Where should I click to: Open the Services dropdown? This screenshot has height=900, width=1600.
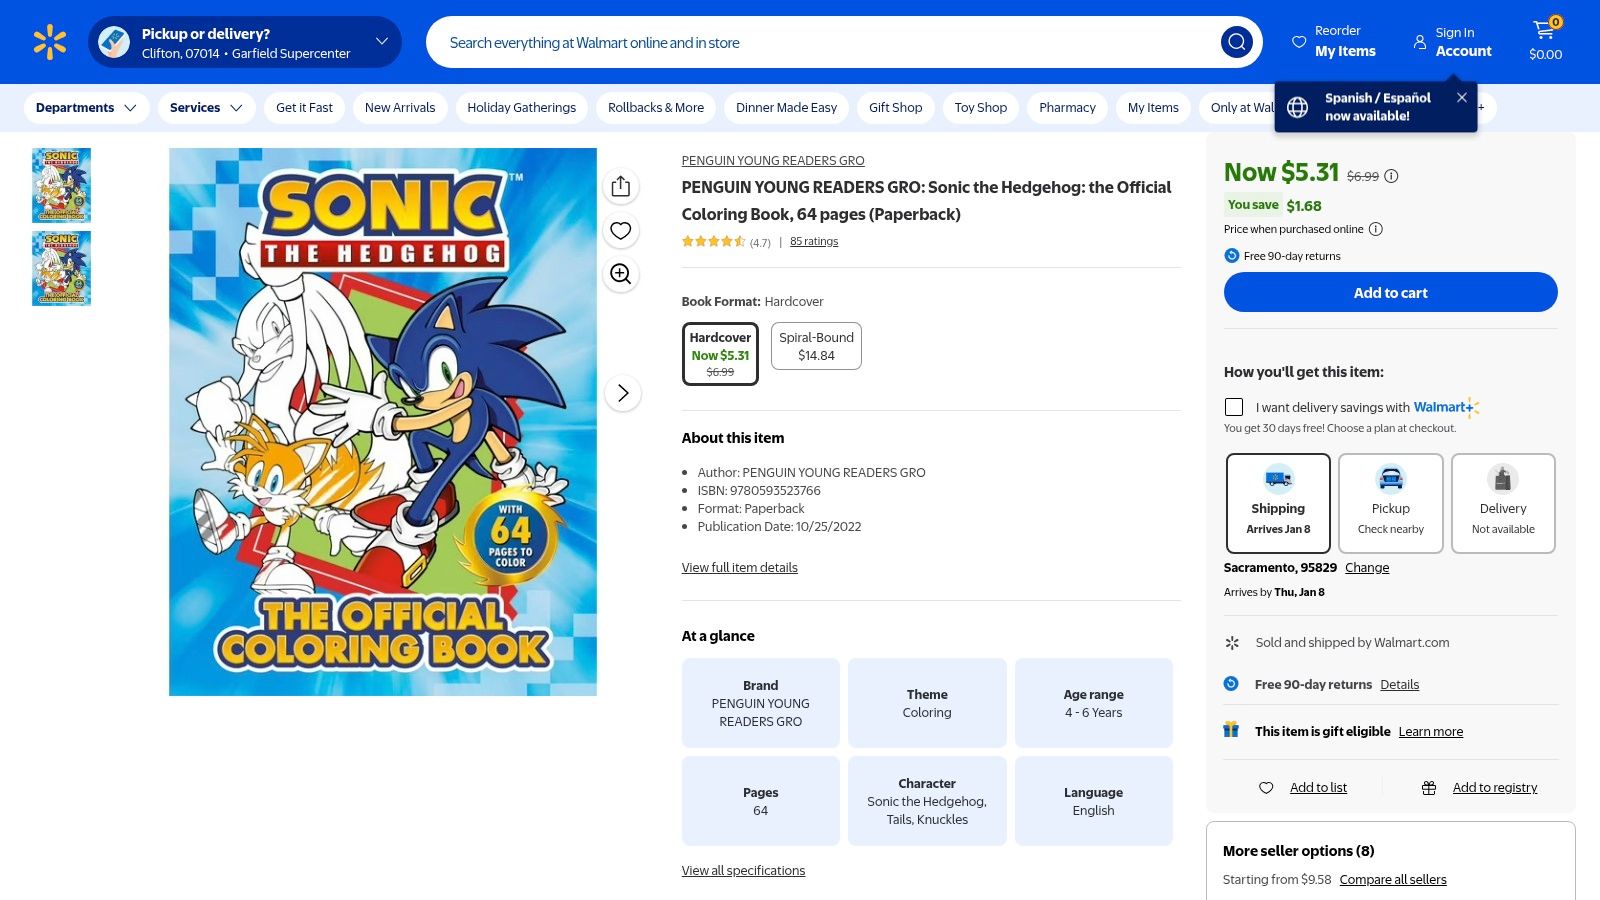(205, 107)
